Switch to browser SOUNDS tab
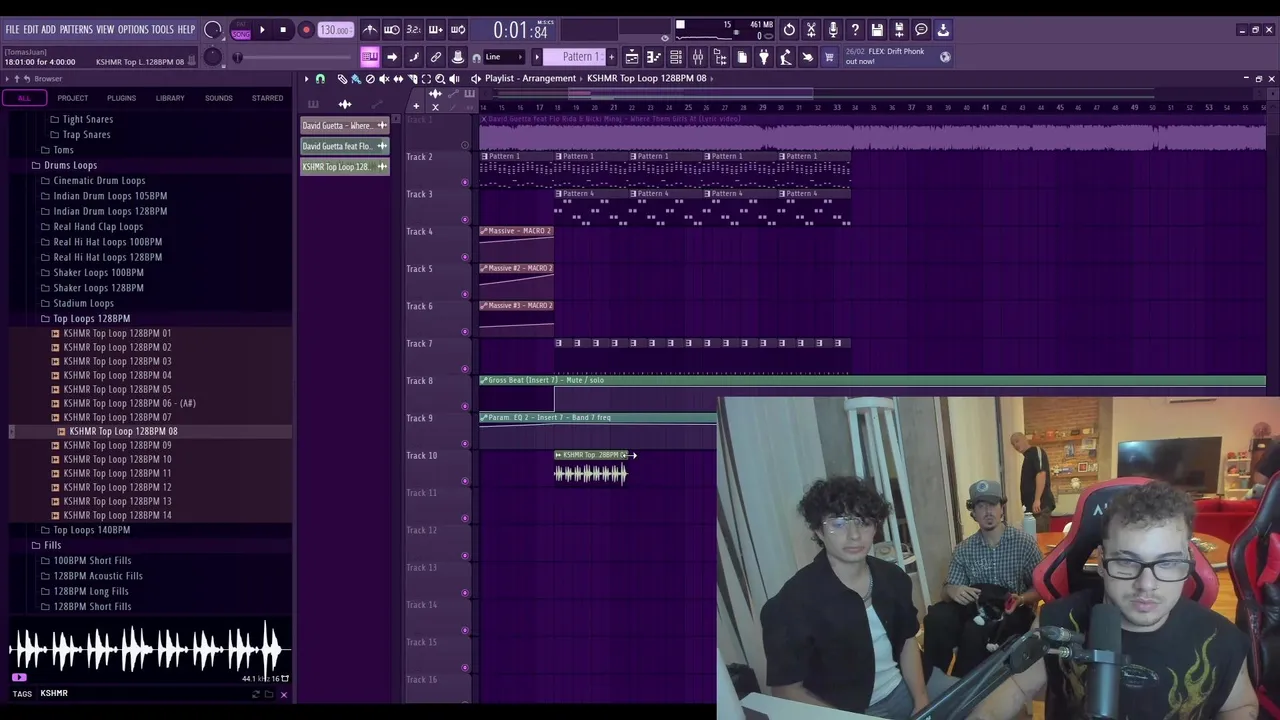This screenshot has width=1280, height=720. pyautogui.click(x=218, y=98)
